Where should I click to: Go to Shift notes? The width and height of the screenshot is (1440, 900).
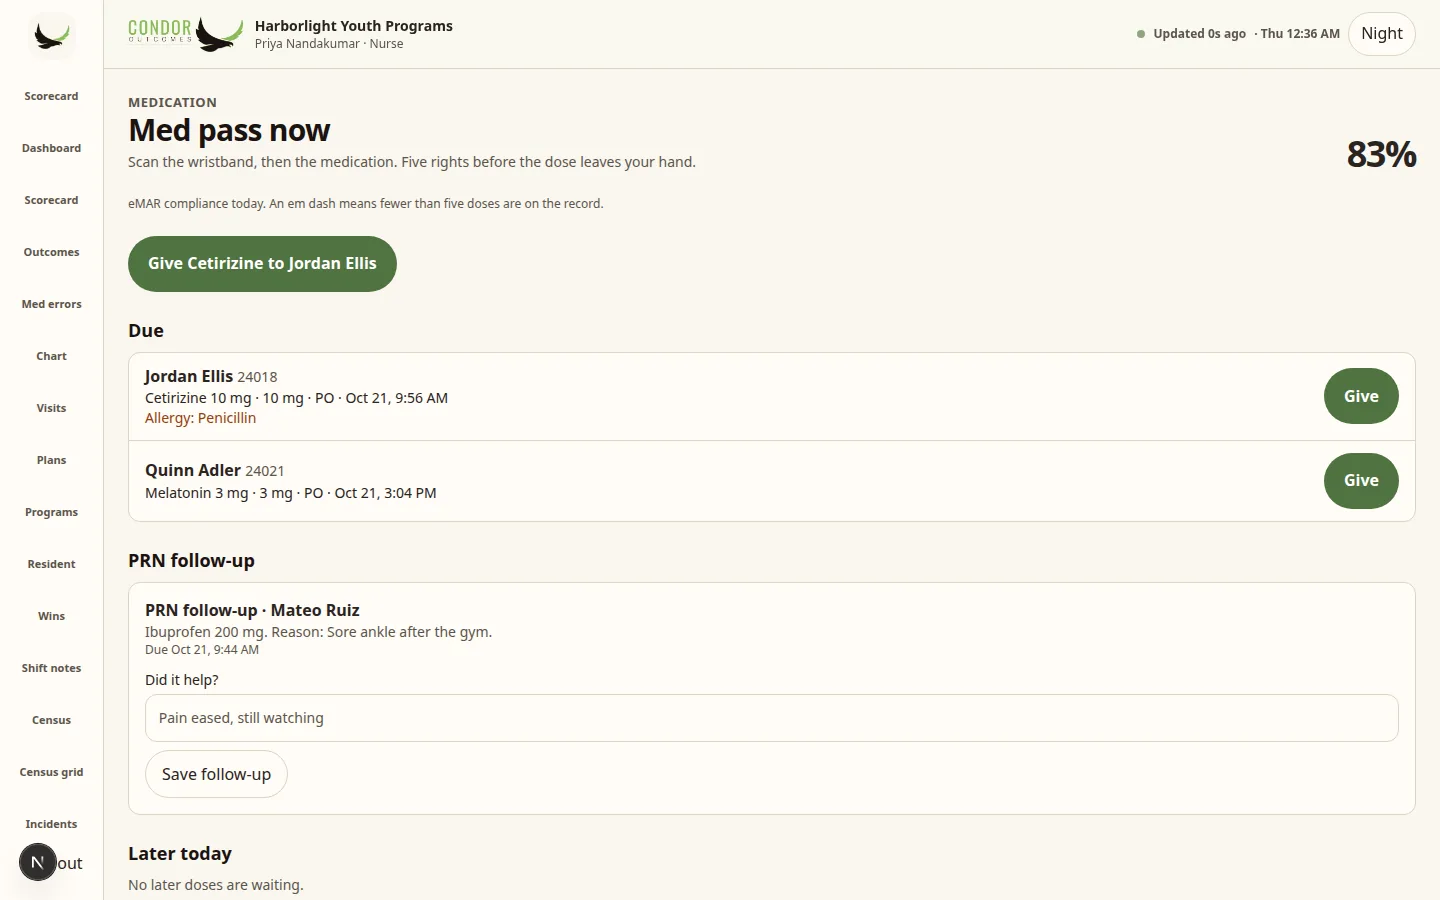tap(51, 668)
